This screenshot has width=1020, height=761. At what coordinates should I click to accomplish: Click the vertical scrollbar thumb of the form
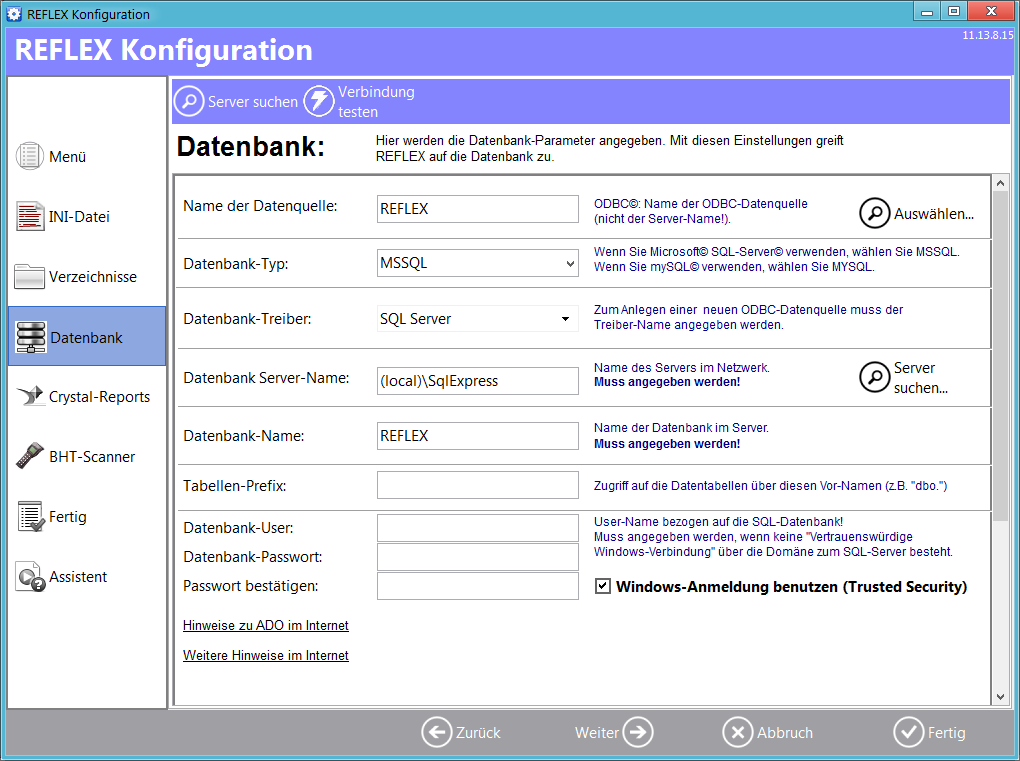(x=1000, y=354)
